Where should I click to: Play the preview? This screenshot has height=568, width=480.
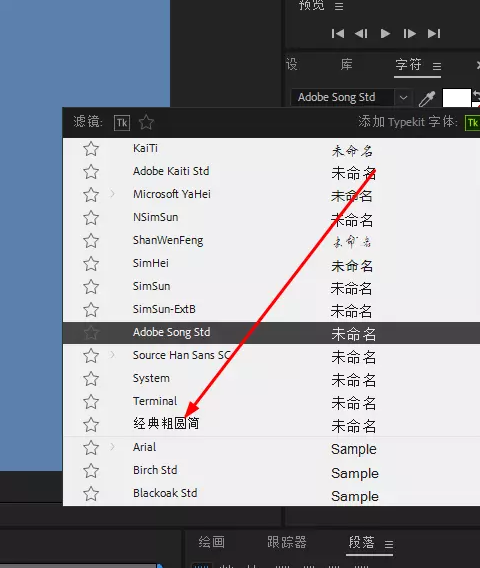click(385, 34)
